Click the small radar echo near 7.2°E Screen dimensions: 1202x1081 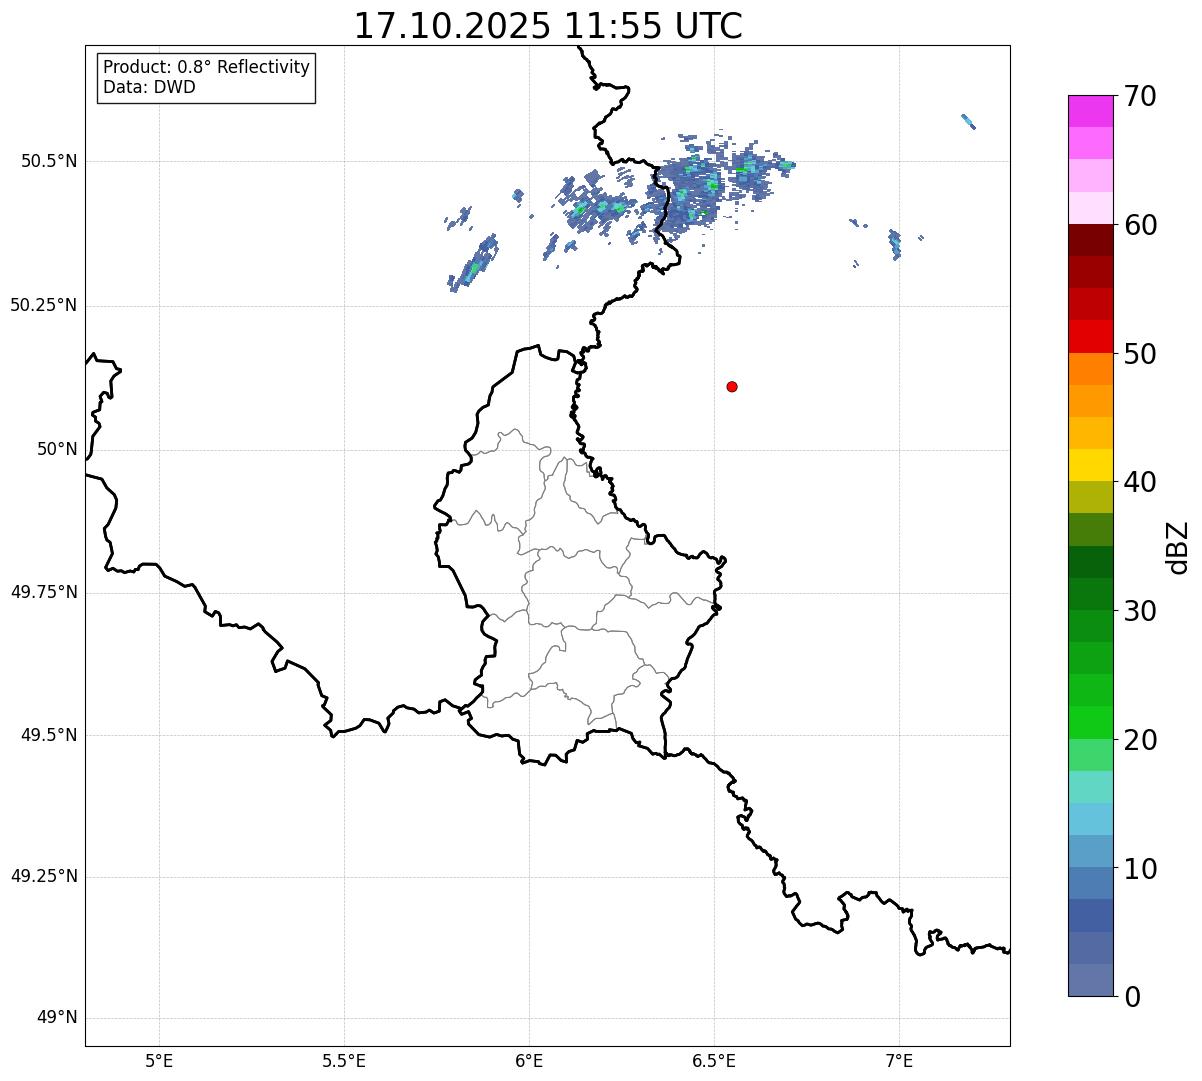coord(968,122)
